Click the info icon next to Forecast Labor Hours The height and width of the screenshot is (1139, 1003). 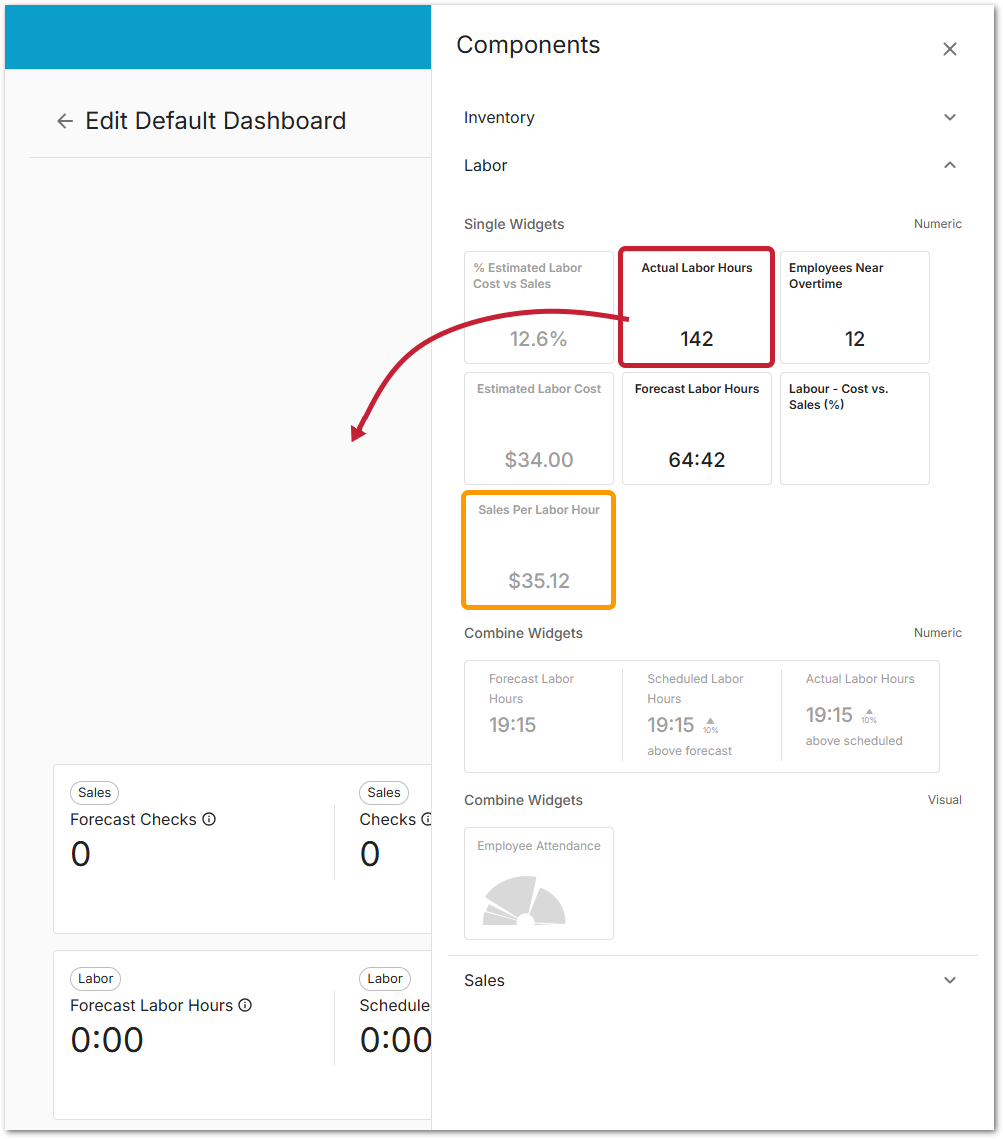click(245, 1005)
